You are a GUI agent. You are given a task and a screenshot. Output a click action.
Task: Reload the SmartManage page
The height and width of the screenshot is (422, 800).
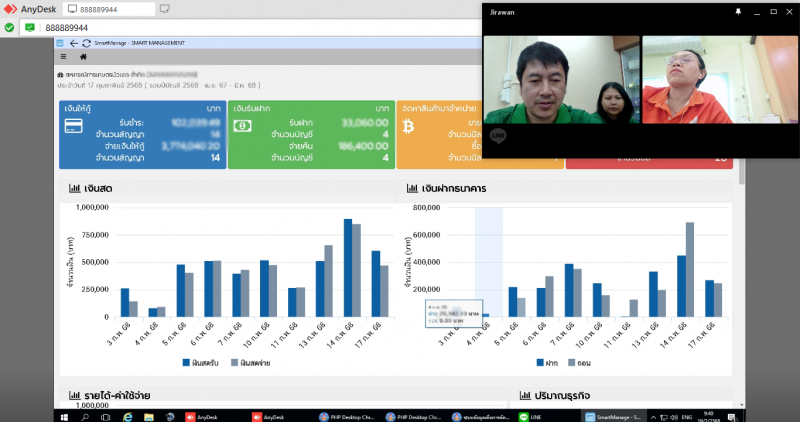tap(86, 43)
